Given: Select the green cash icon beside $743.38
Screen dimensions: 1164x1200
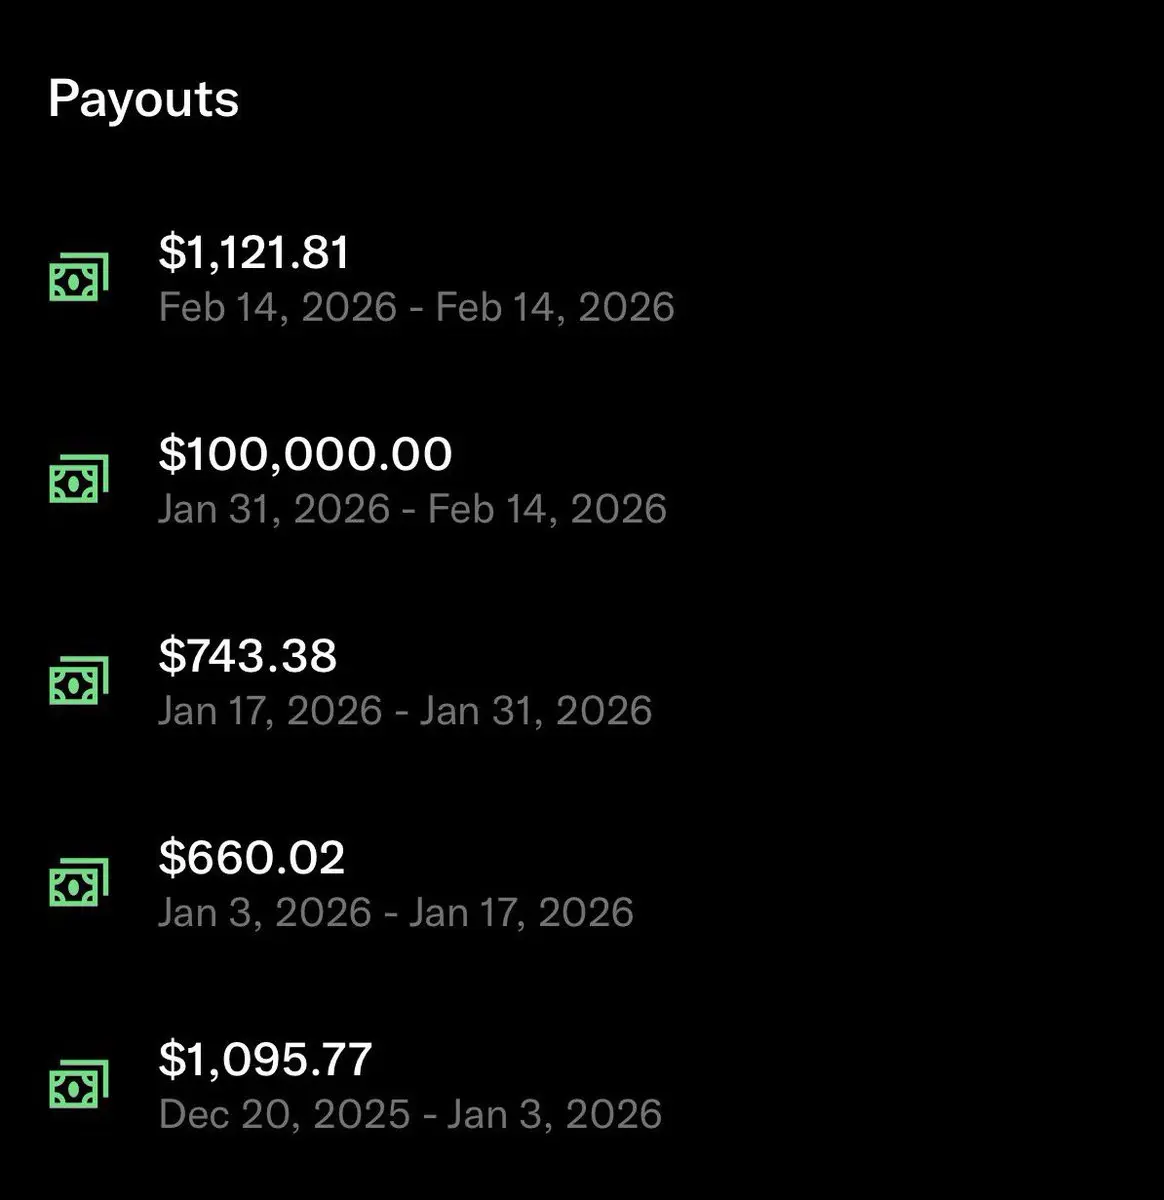Looking at the screenshot, I should (79, 681).
